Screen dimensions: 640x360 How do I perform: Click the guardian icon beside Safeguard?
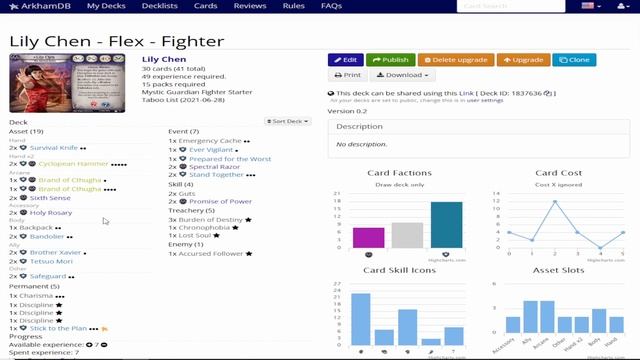23,276
